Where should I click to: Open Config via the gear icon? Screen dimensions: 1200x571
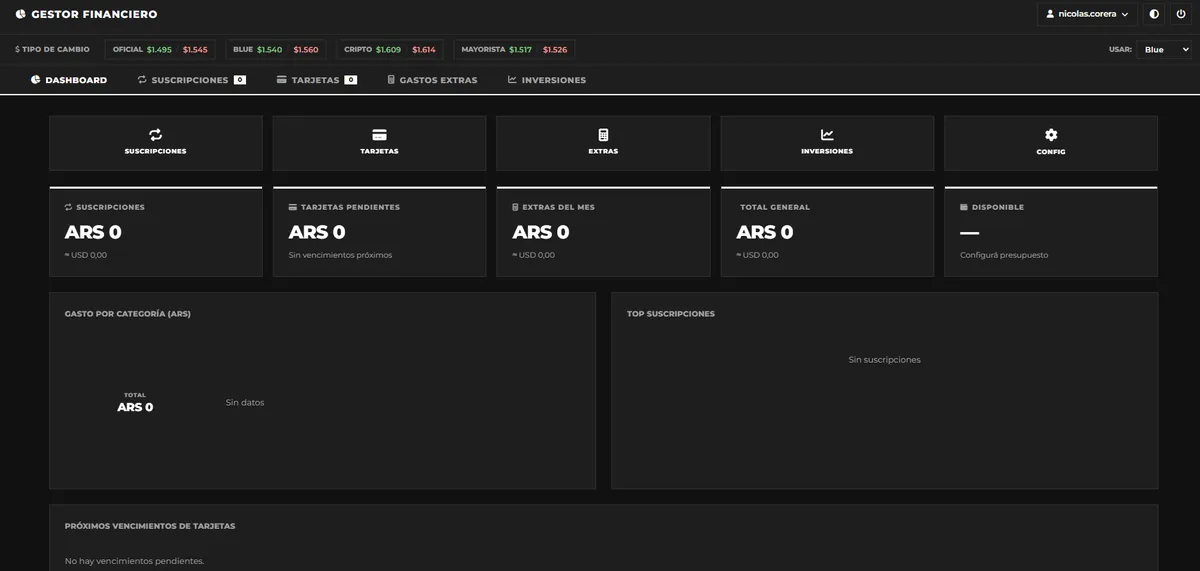[1051, 135]
